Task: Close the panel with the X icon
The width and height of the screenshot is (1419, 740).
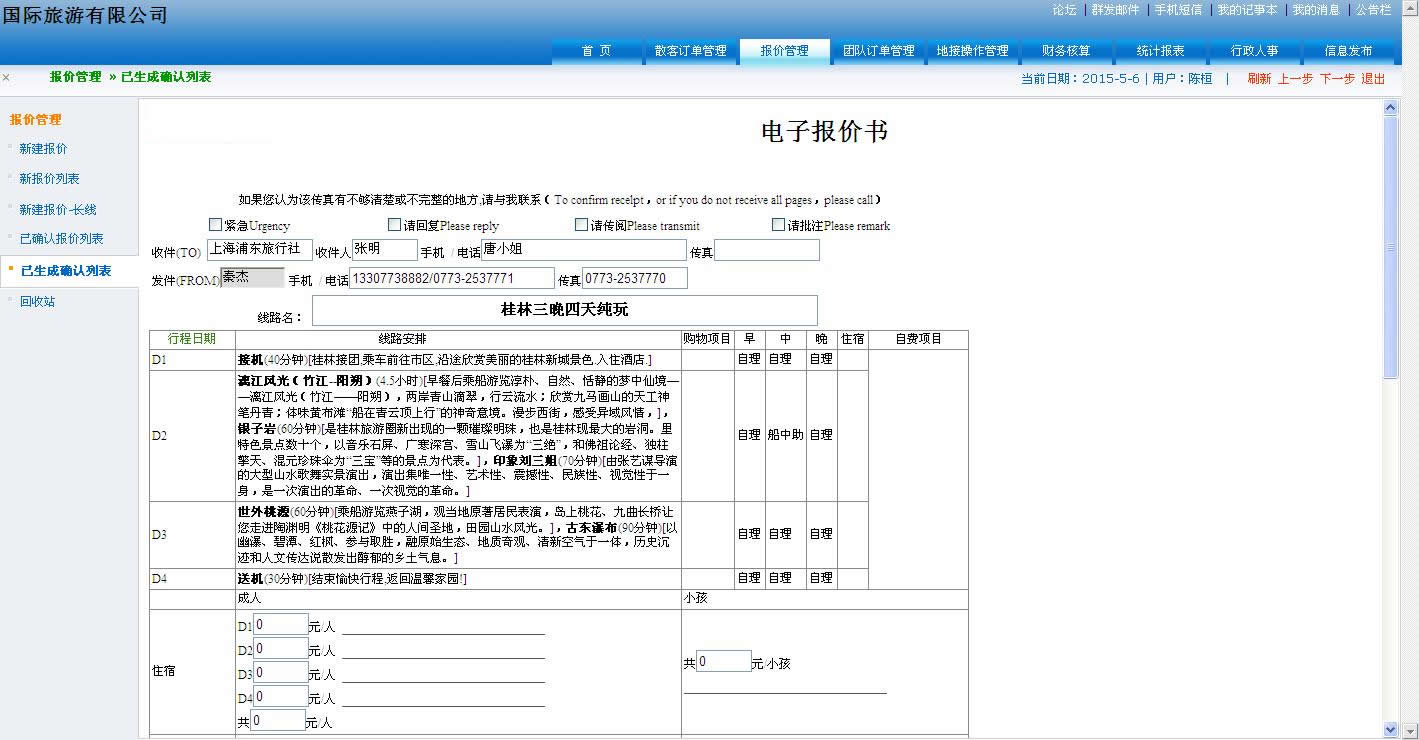Action: point(6,78)
